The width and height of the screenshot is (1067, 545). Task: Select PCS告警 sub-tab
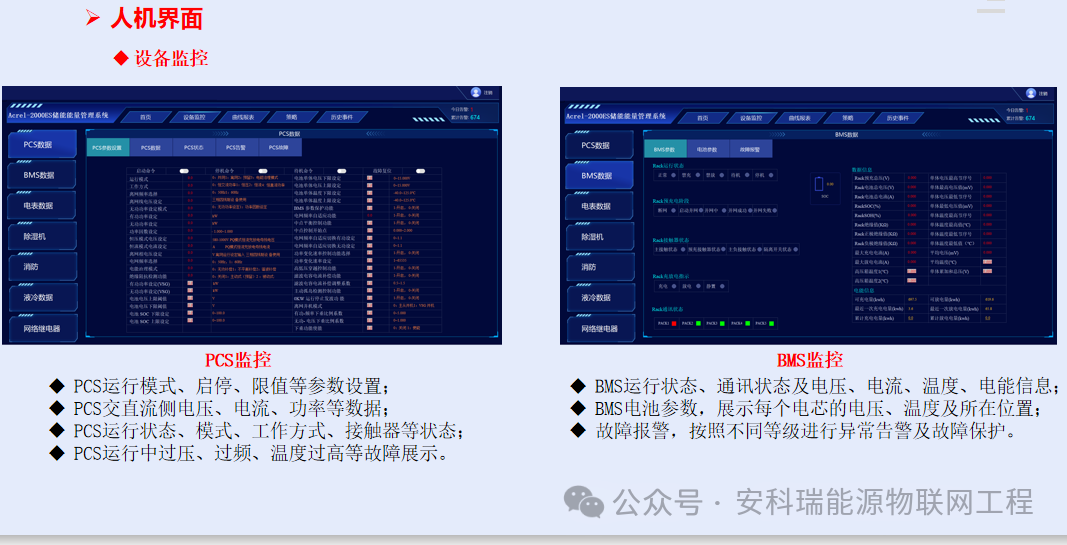236,147
